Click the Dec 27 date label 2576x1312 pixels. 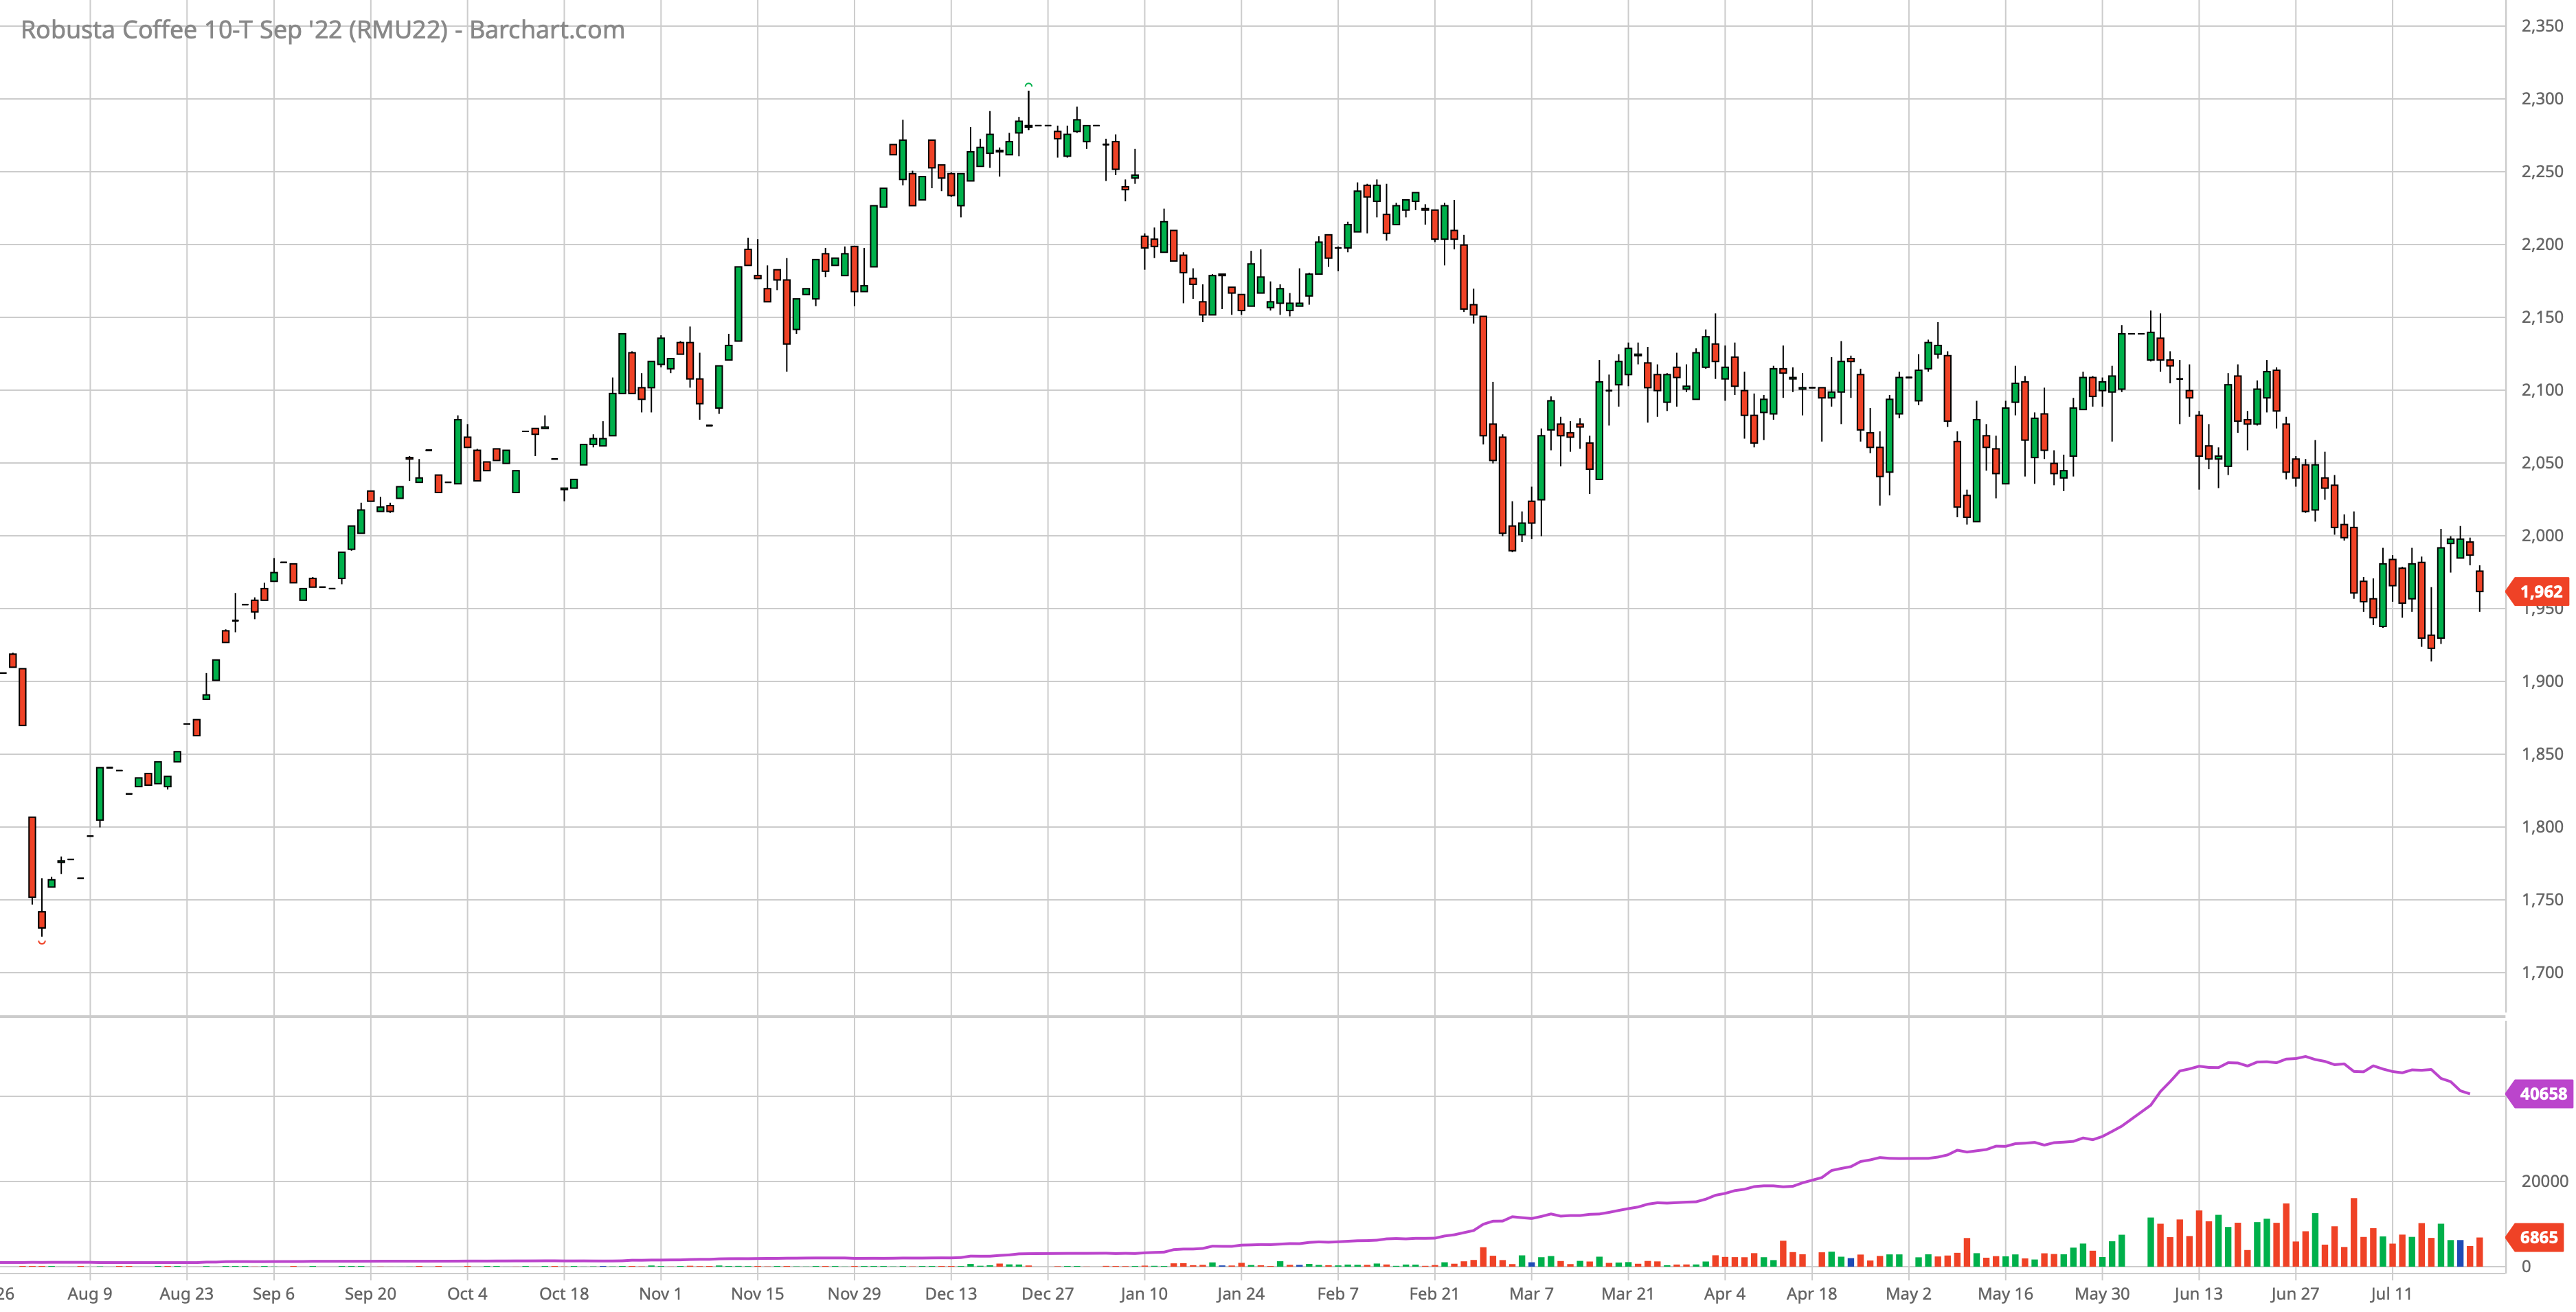(x=1047, y=1294)
